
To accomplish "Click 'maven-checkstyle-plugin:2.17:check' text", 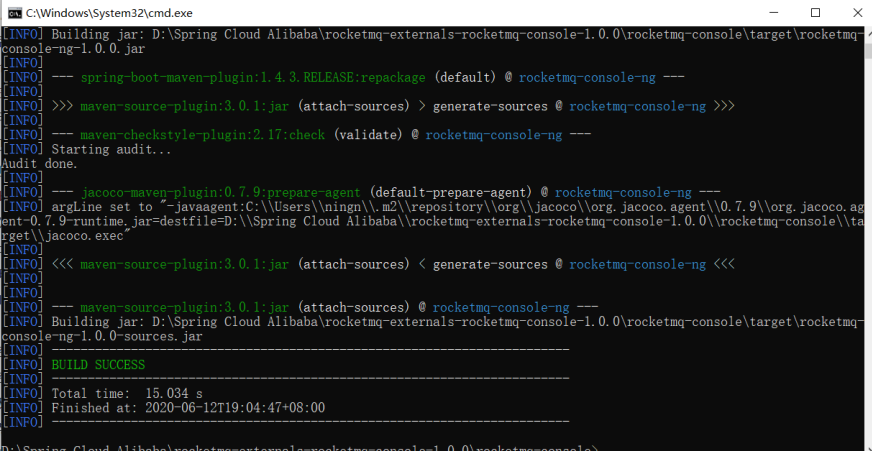I will tap(202, 135).
